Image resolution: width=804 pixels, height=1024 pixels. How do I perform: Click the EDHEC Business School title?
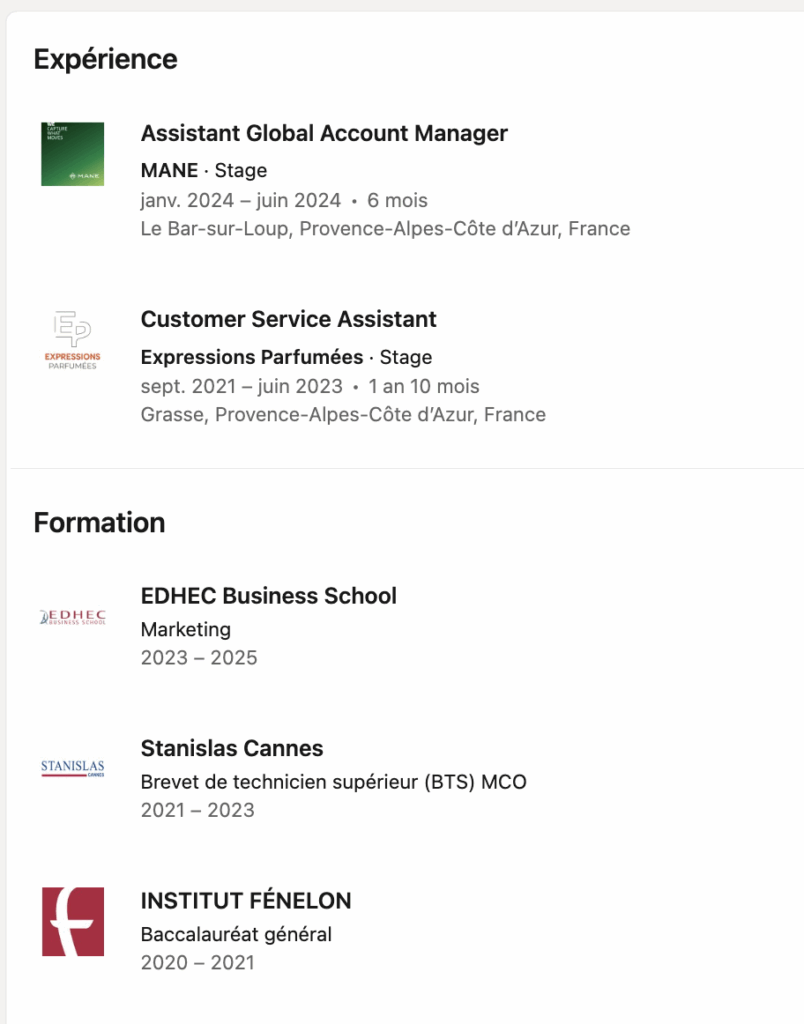(268, 596)
